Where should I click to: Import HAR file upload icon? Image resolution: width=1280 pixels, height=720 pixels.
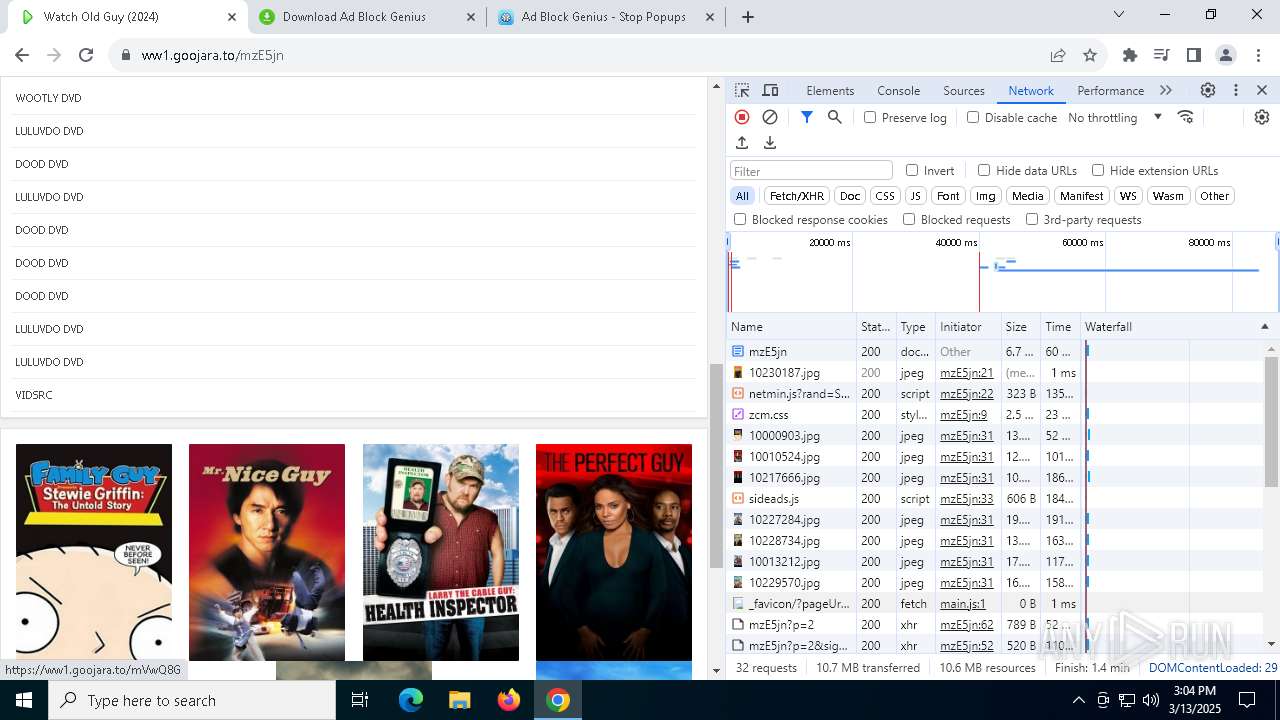click(x=742, y=143)
